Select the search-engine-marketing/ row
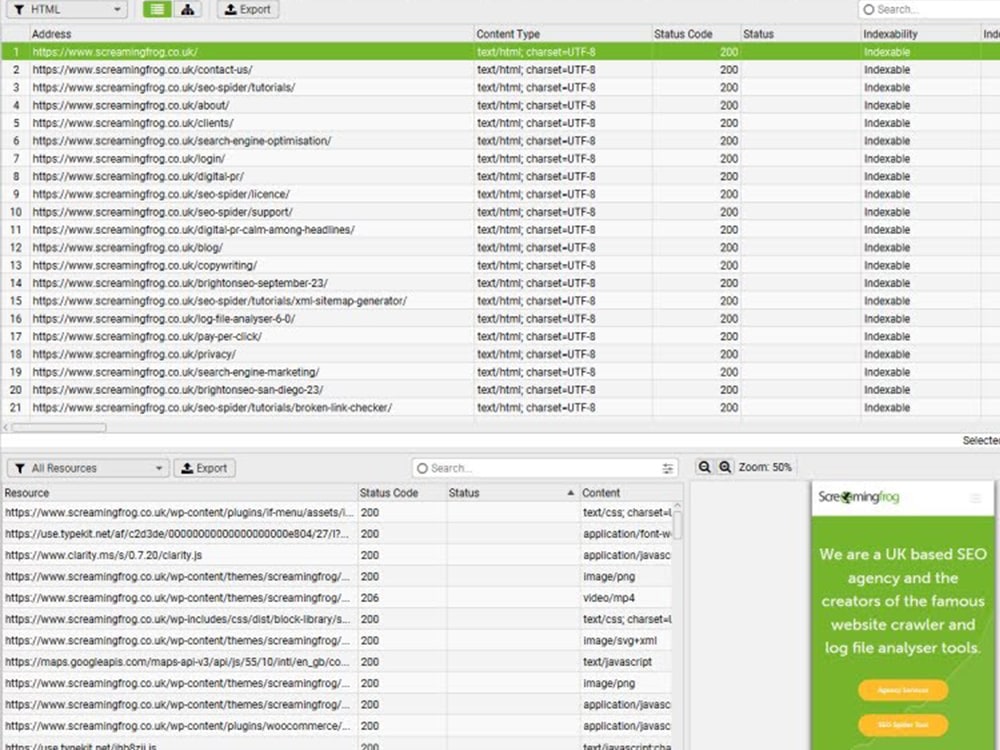Viewport: 1000px width, 750px height. coord(500,372)
